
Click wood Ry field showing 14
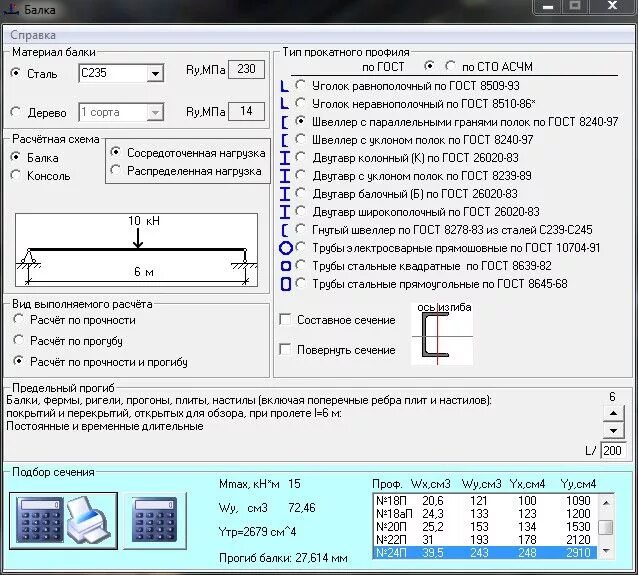click(x=246, y=111)
